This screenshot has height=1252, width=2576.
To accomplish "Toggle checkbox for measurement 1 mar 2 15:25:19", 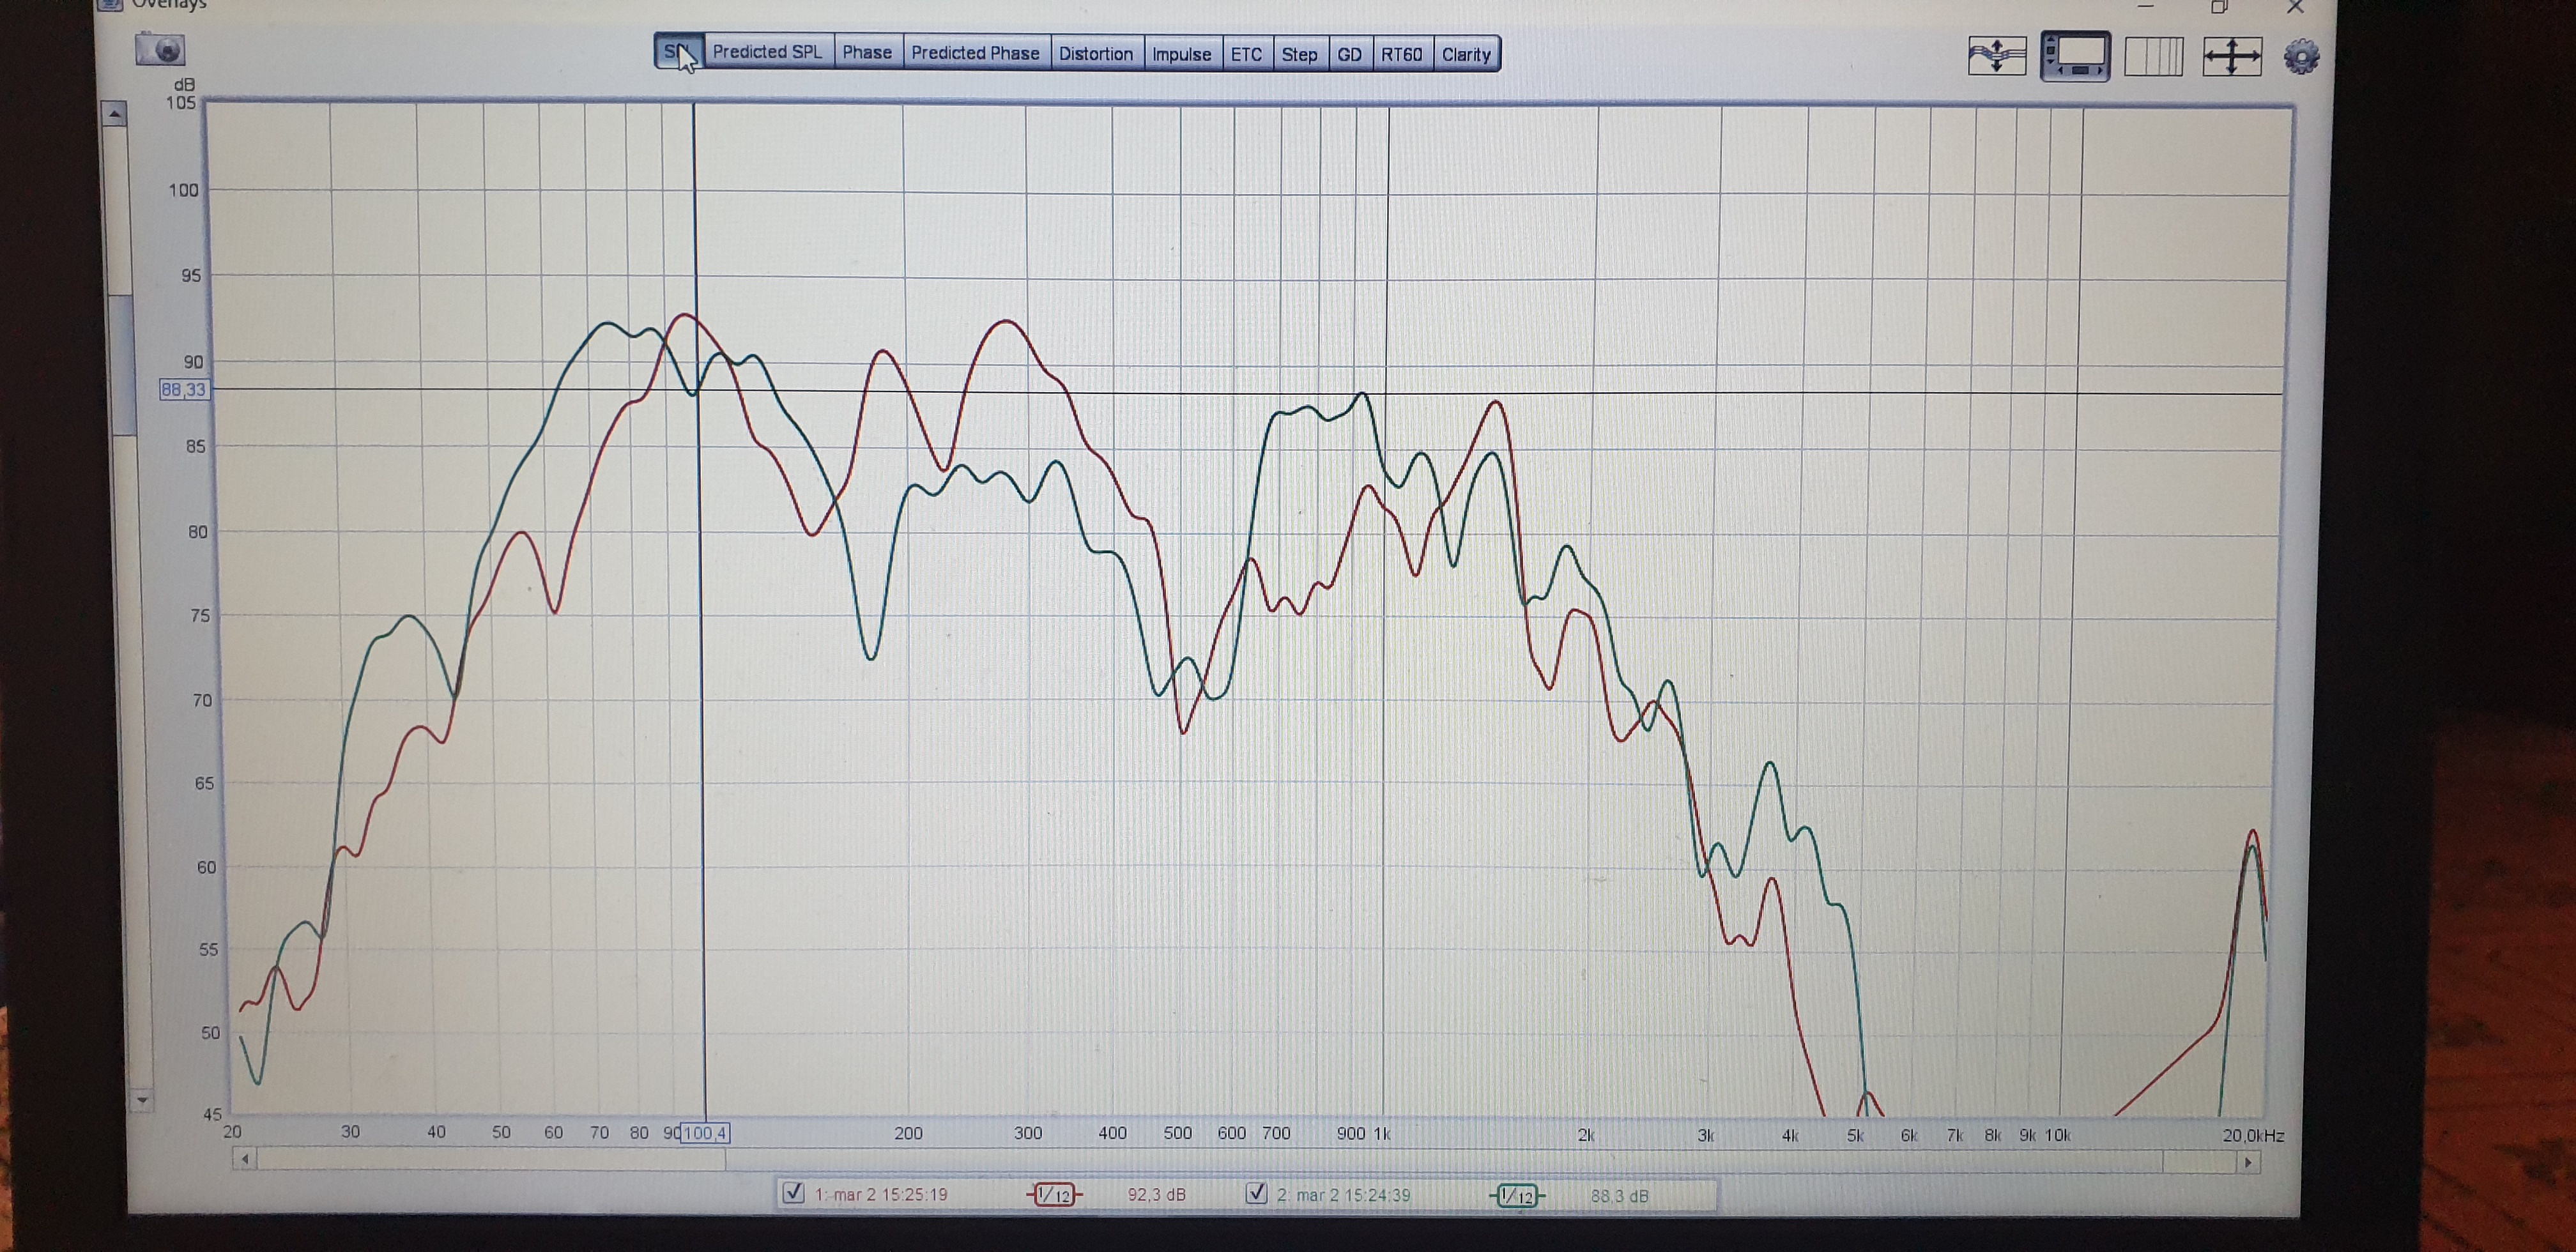I will pyautogui.click(x=793, y=1192).
